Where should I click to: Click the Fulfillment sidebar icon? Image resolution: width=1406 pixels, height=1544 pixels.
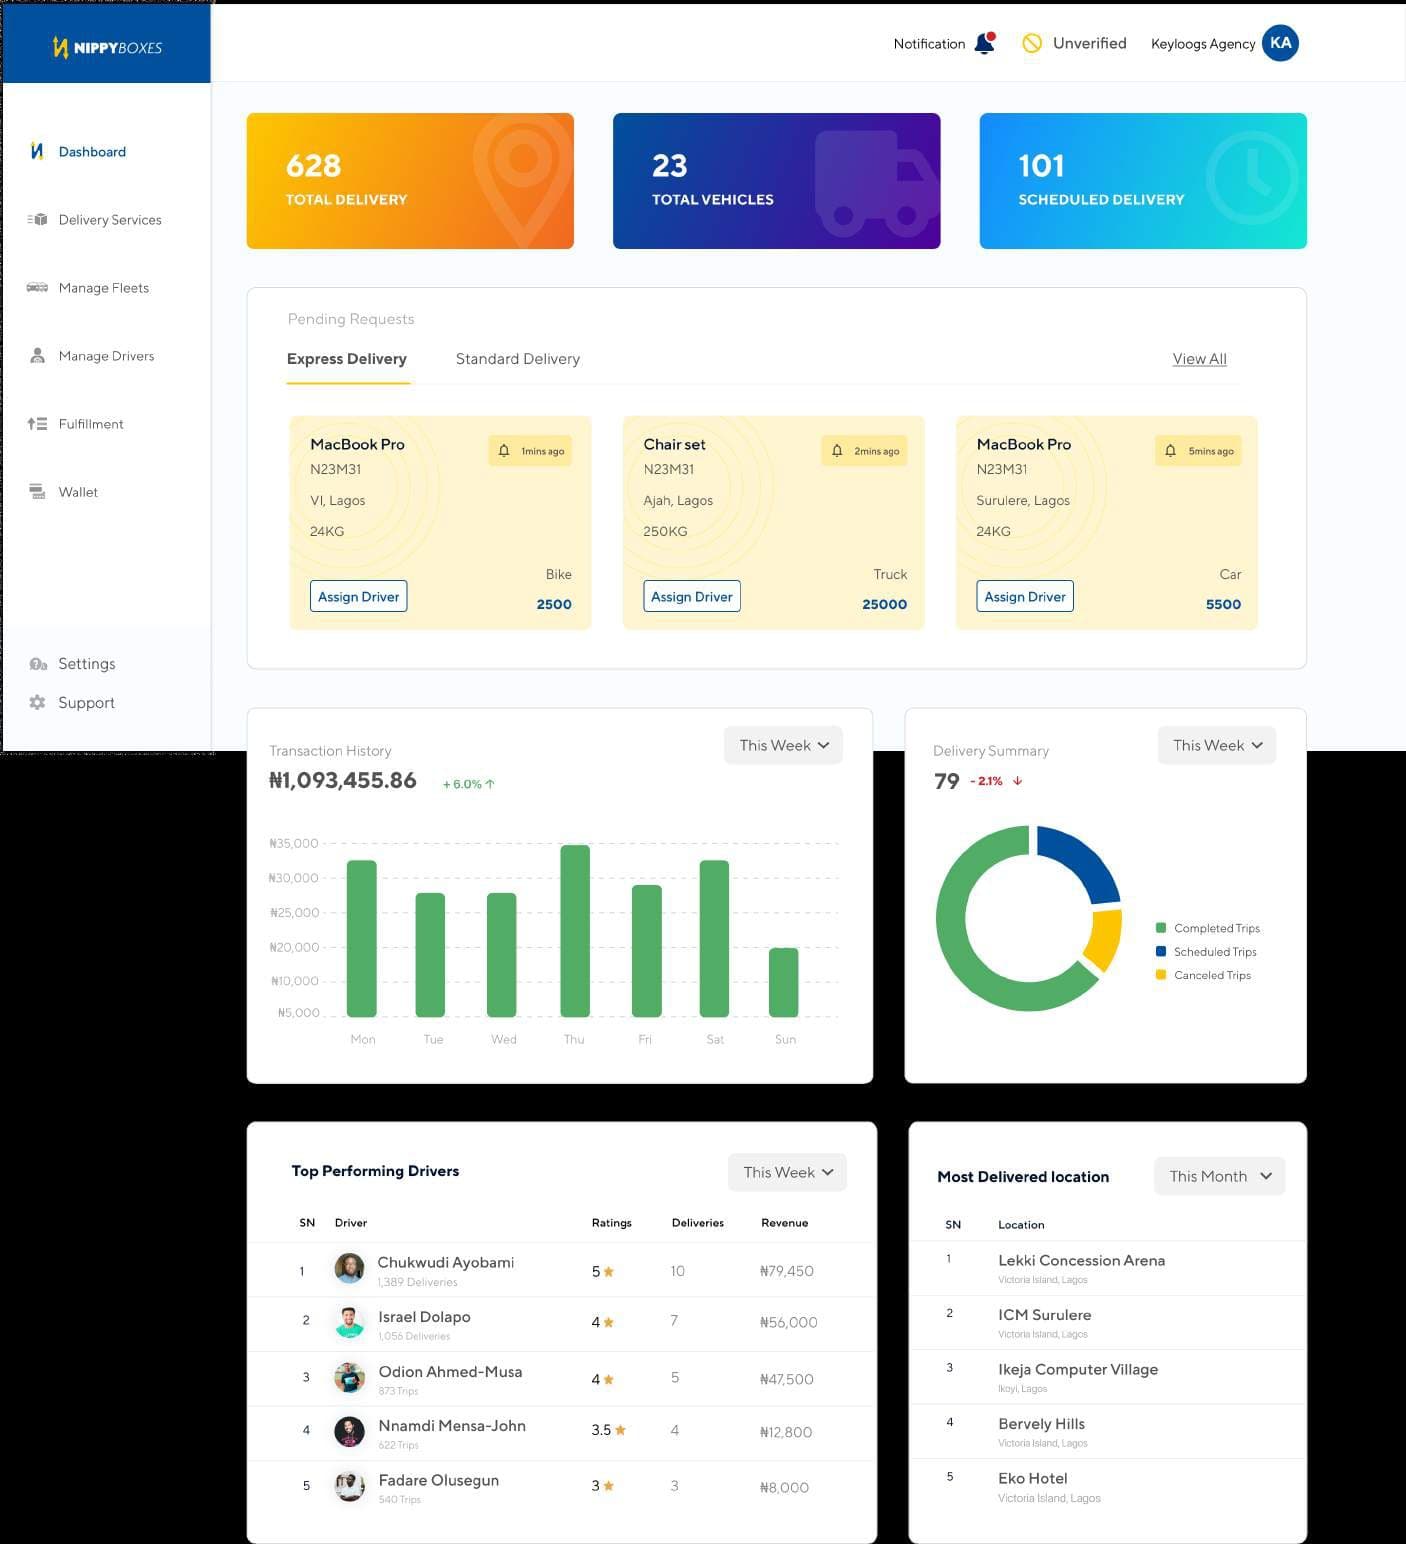tap(38, 423)
